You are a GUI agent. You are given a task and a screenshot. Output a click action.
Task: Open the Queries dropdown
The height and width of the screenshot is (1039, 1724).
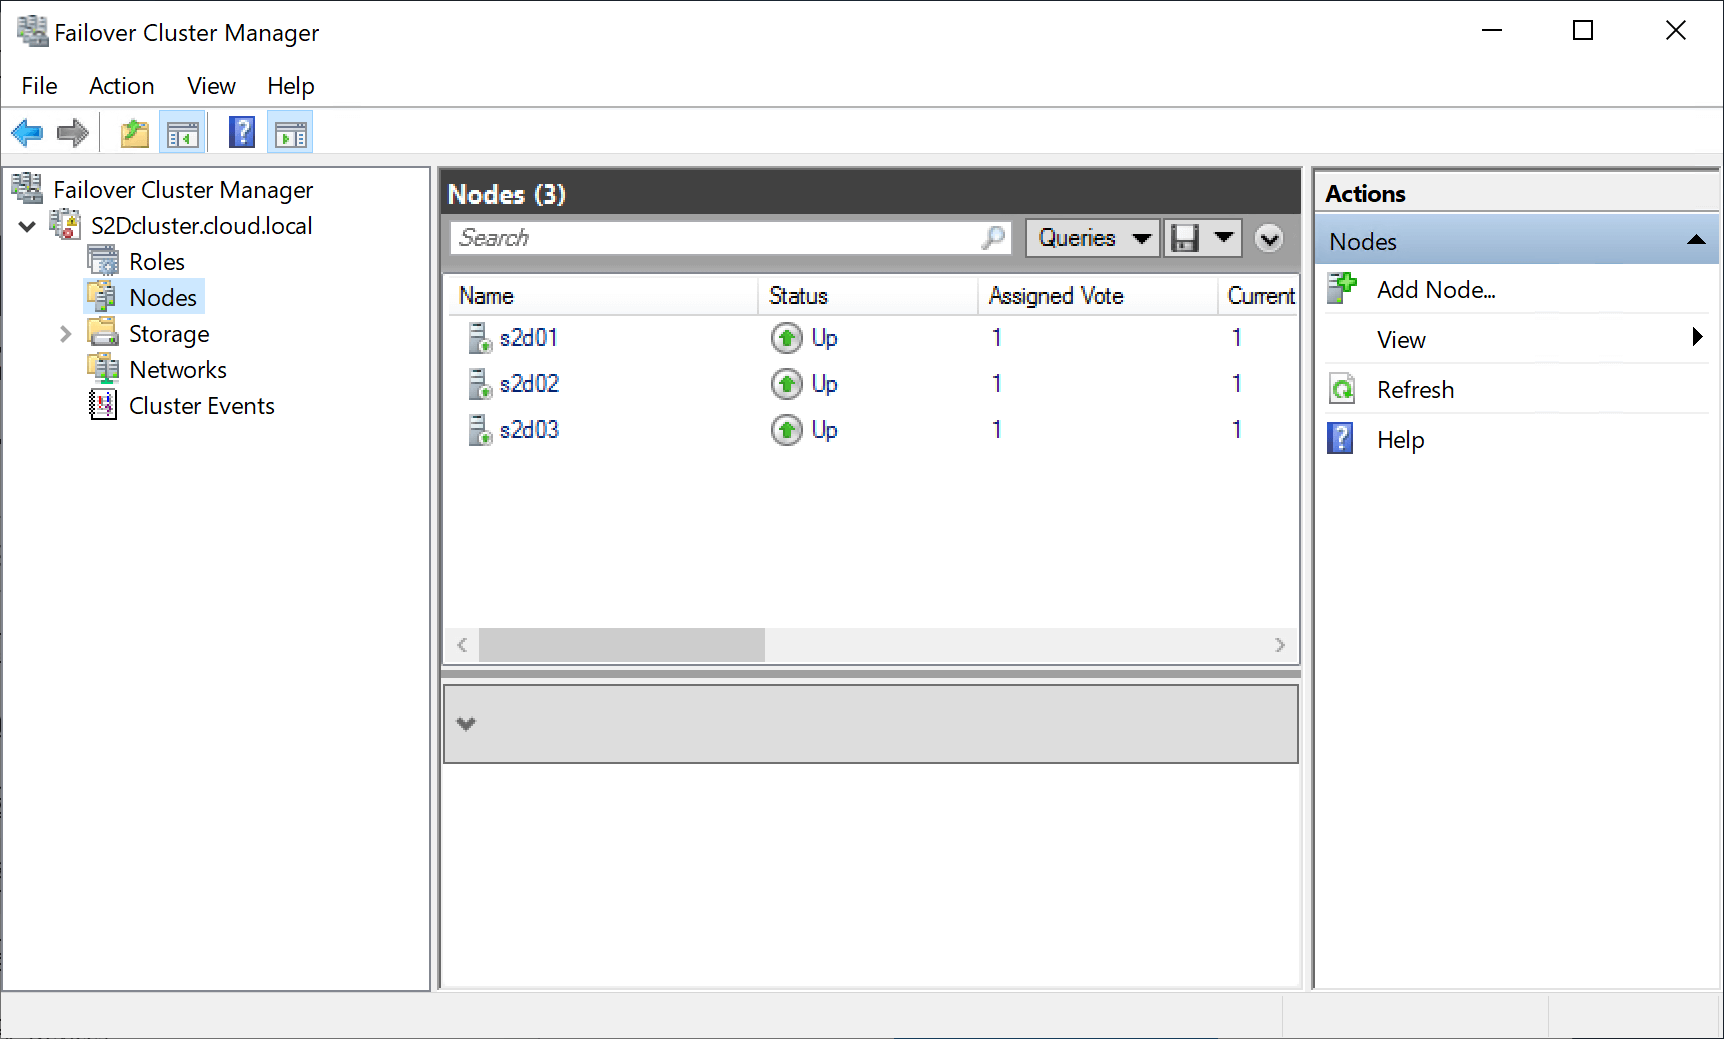1093,238
